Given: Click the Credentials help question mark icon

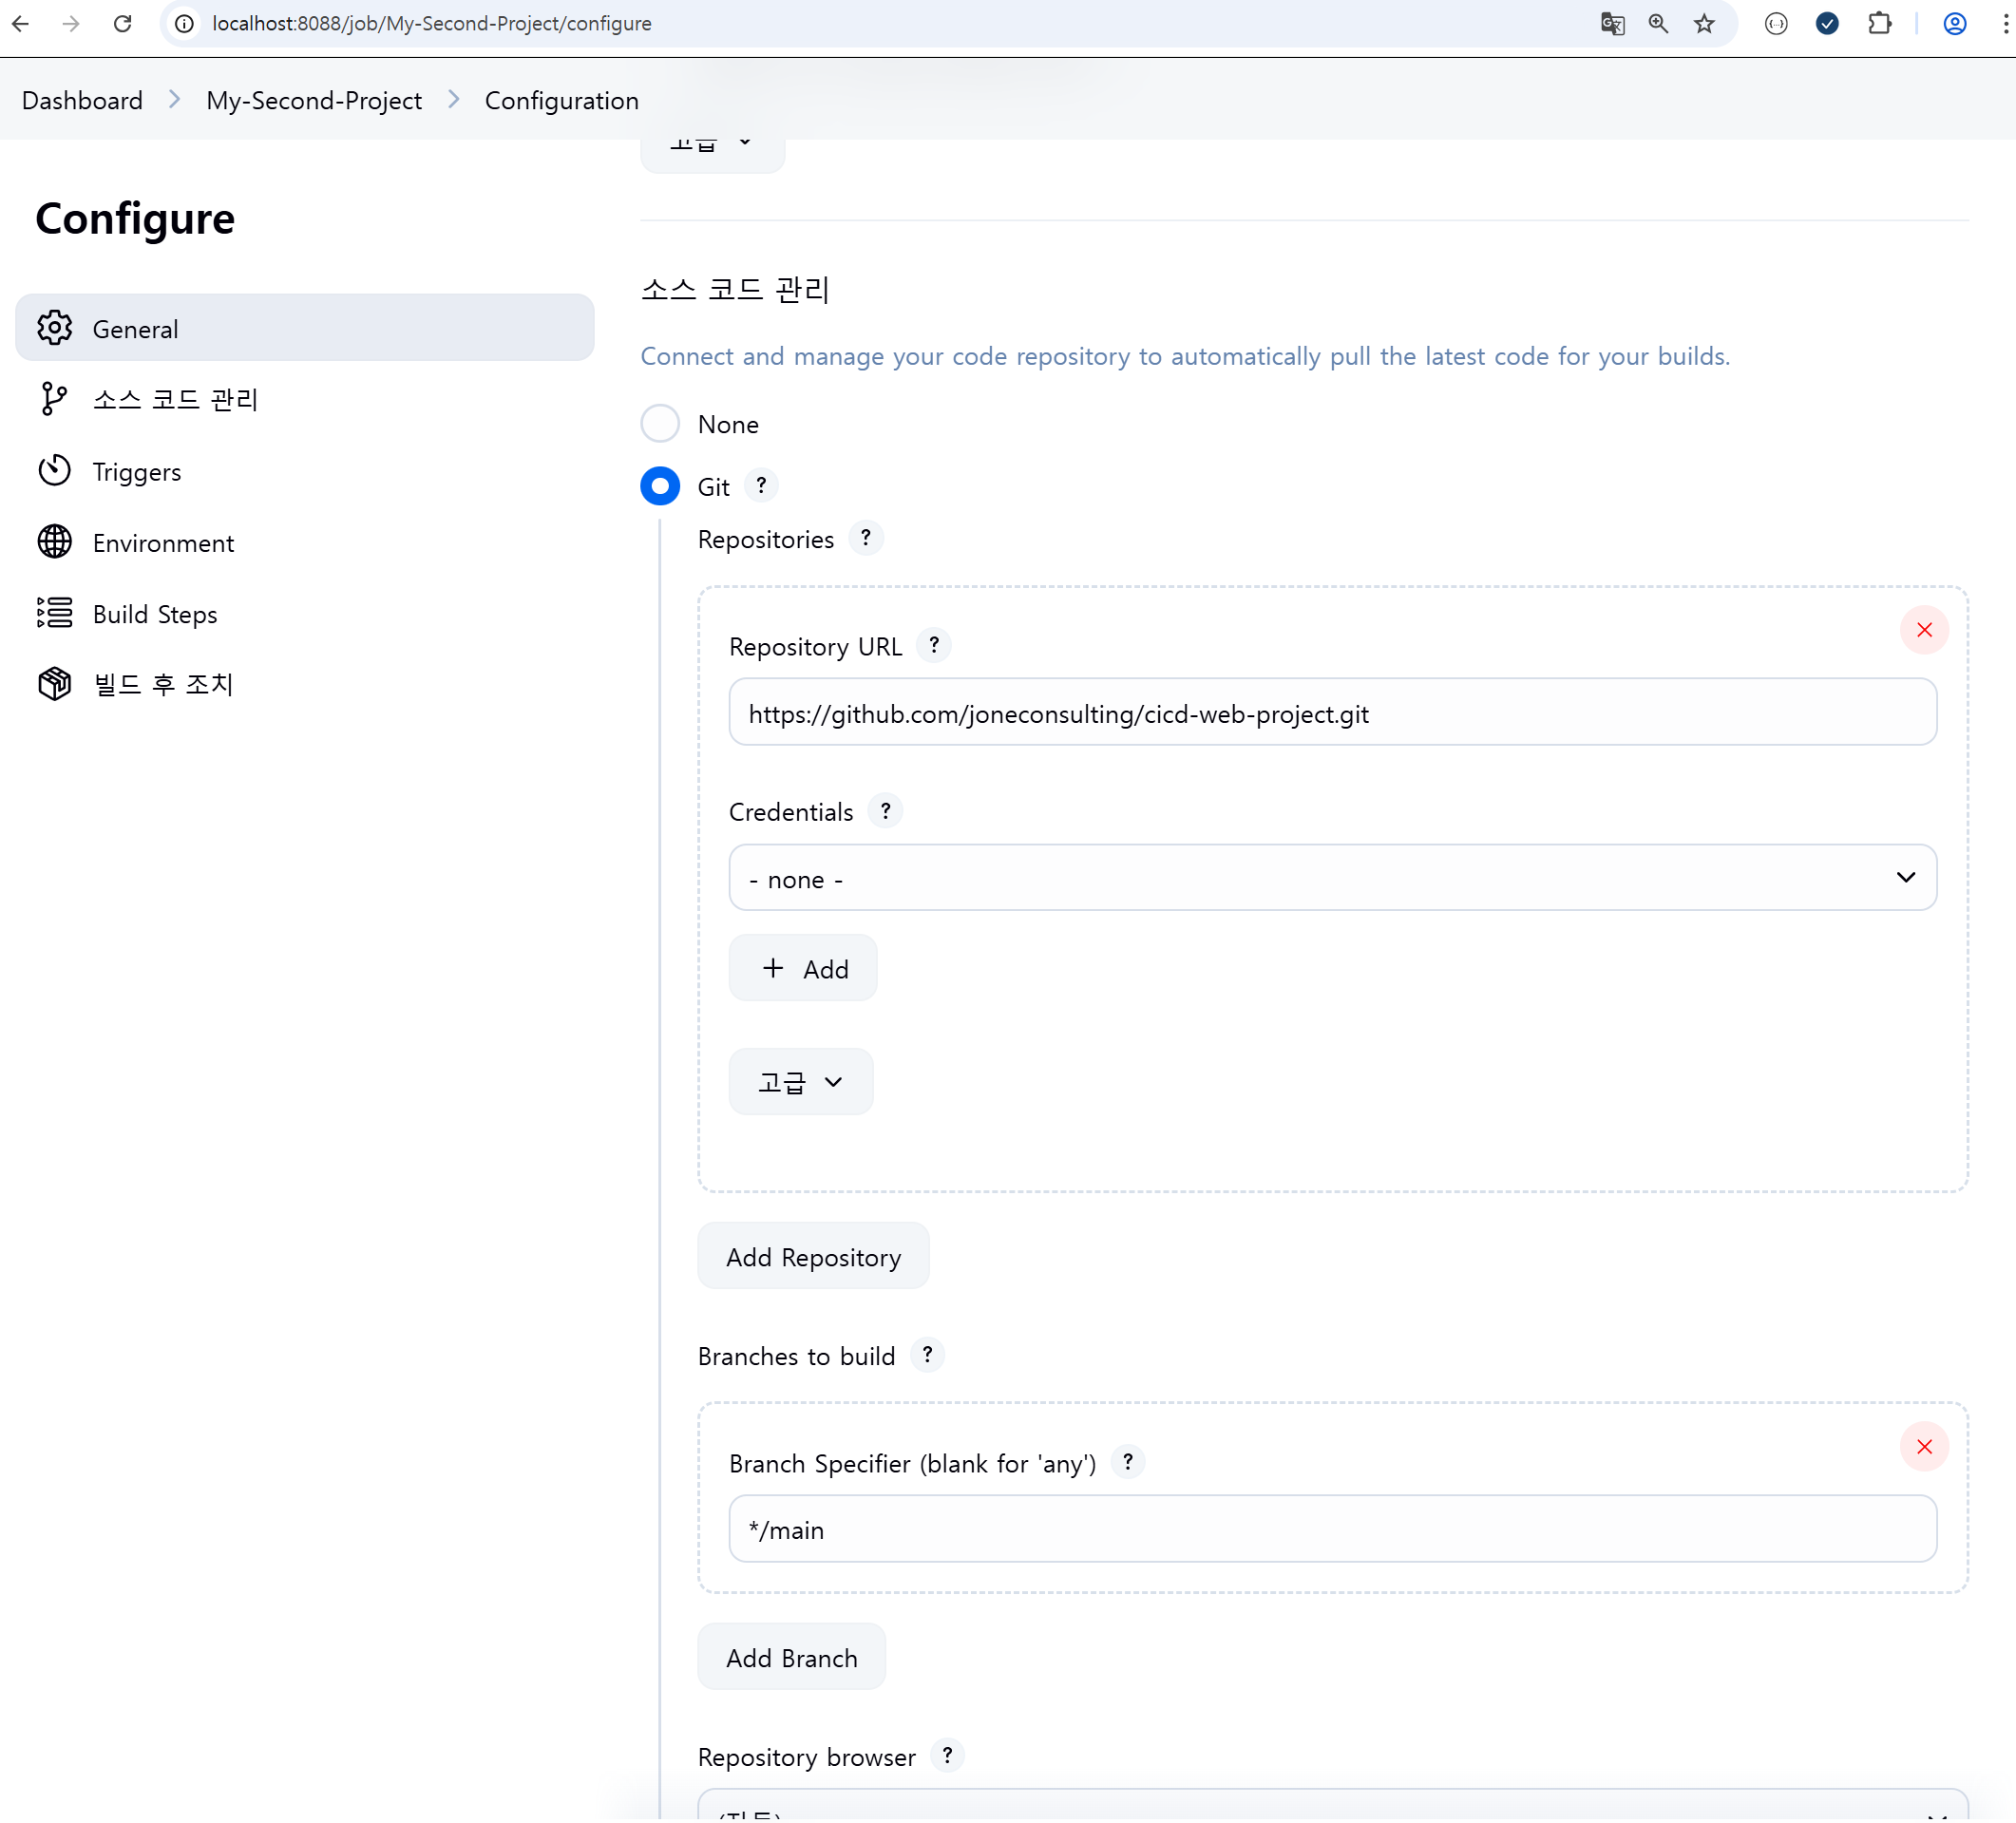Looking at the screenshot, I should tap(885, 811).
